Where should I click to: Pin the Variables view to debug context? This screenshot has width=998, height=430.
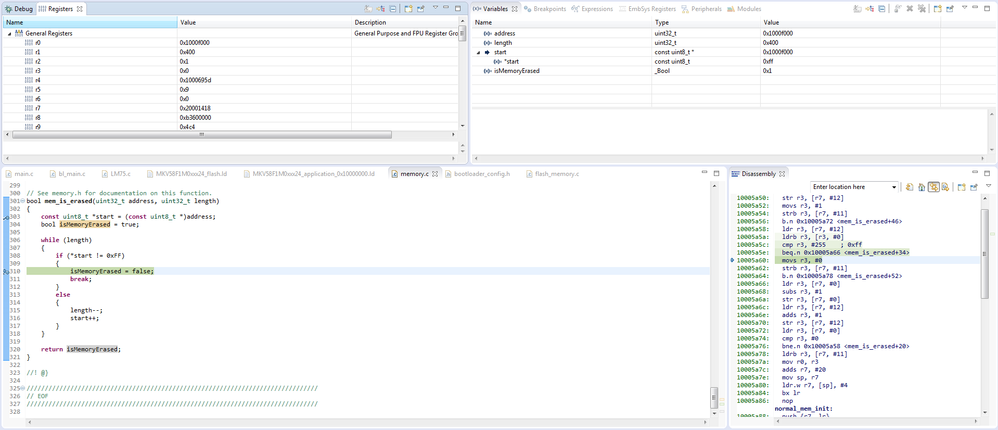[x=950, y=9]
